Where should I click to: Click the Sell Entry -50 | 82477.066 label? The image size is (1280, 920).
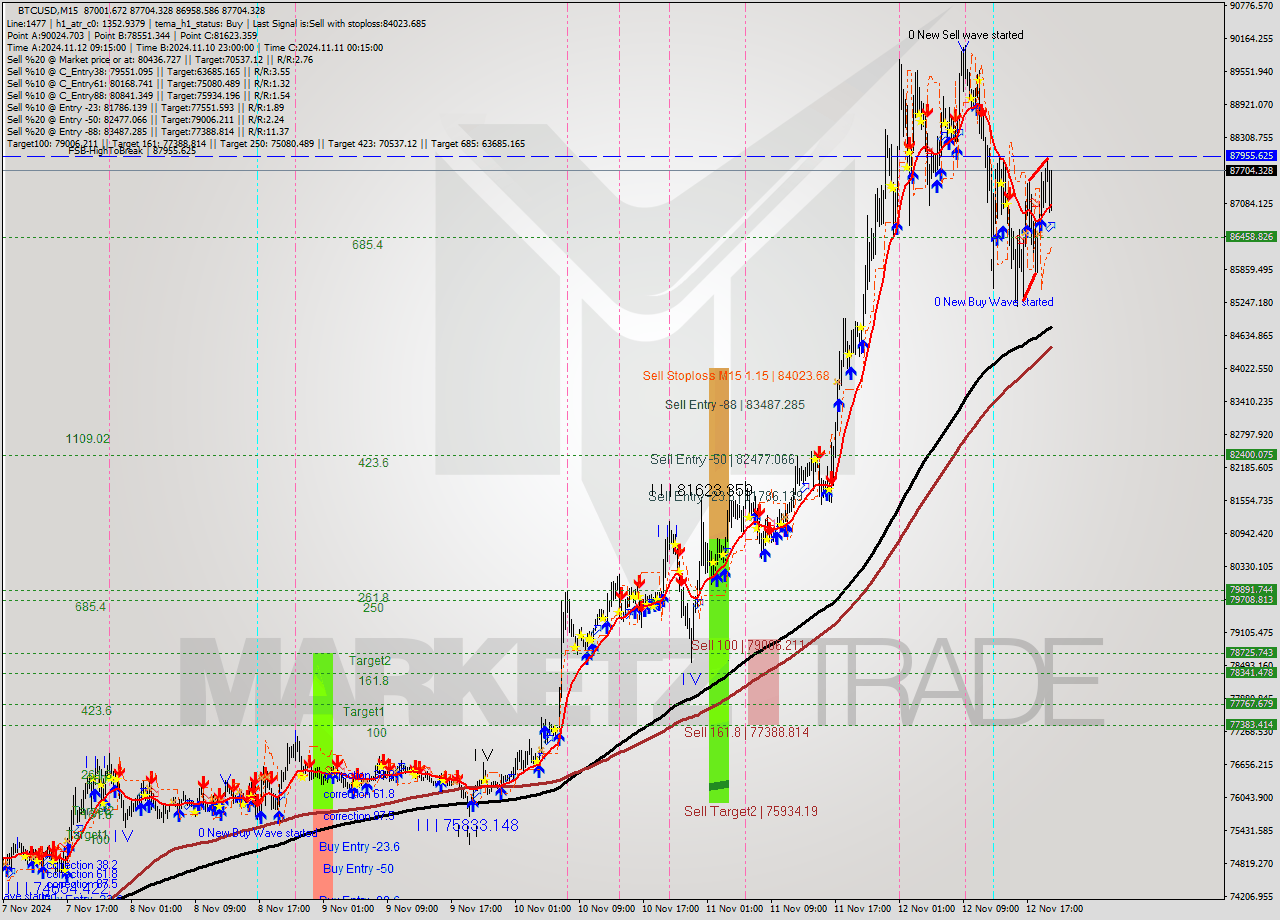click(x=724, y=459)
